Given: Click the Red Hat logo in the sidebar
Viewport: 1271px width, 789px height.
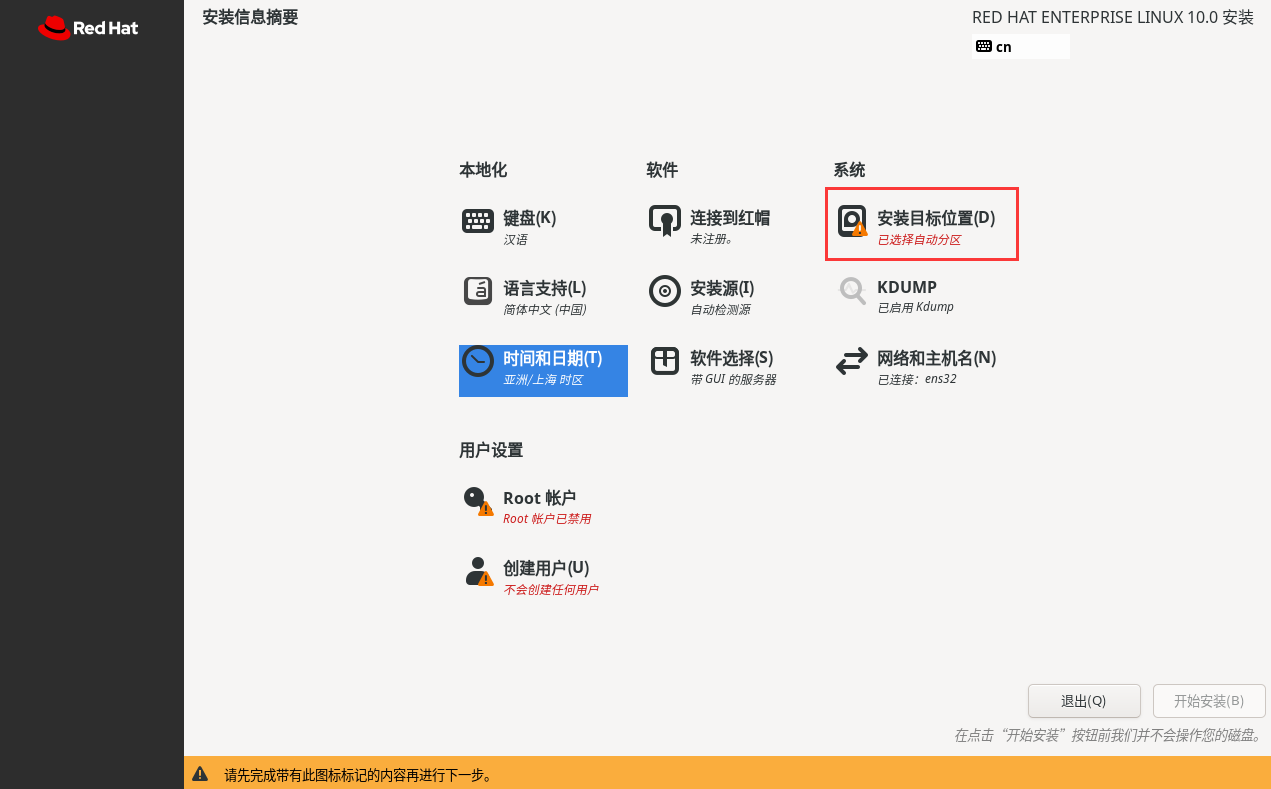Looking at the screenshot, I should point(88,28).
